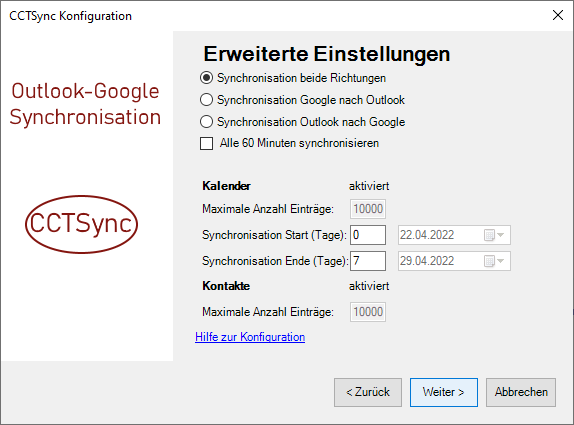This screenshot has height=425, width=574.
Task: Click the Synchronisation Start (Tage) input field
Action: click(368, 235)
